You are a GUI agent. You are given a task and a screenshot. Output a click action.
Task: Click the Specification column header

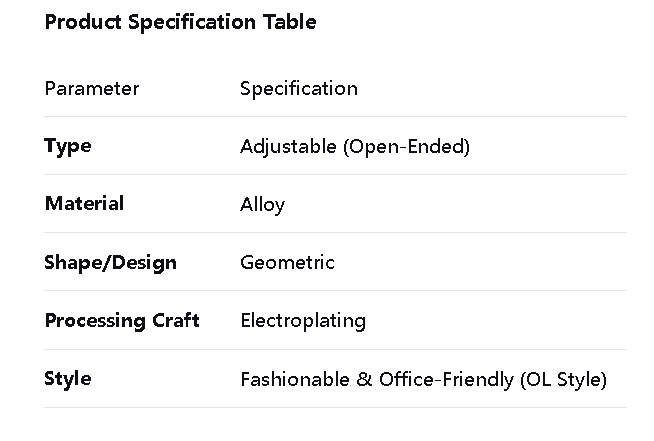coord(298,88)
